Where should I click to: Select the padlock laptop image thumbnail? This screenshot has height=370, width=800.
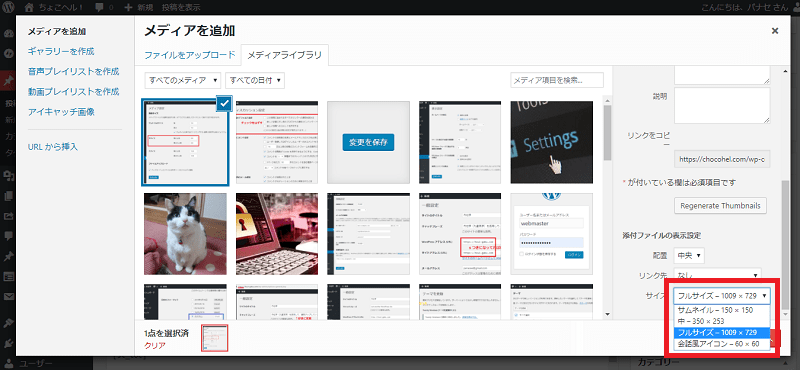tap(277, 234)
